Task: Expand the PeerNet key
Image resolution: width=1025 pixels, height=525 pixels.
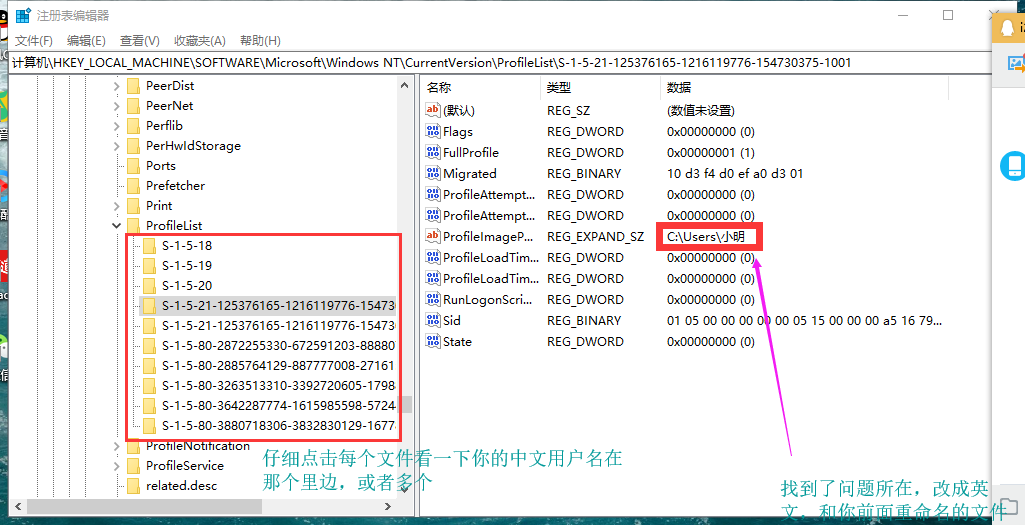Action: [116, 106]
